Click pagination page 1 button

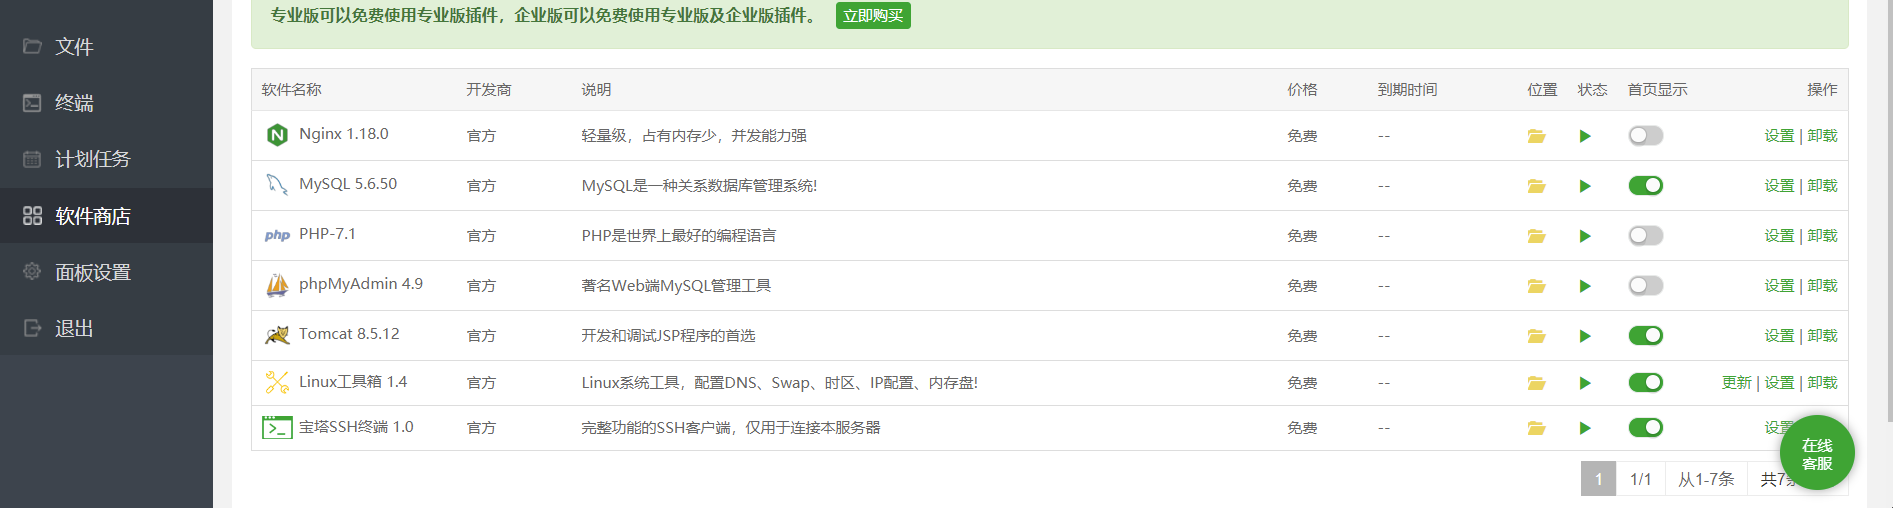click(1598, 479)
